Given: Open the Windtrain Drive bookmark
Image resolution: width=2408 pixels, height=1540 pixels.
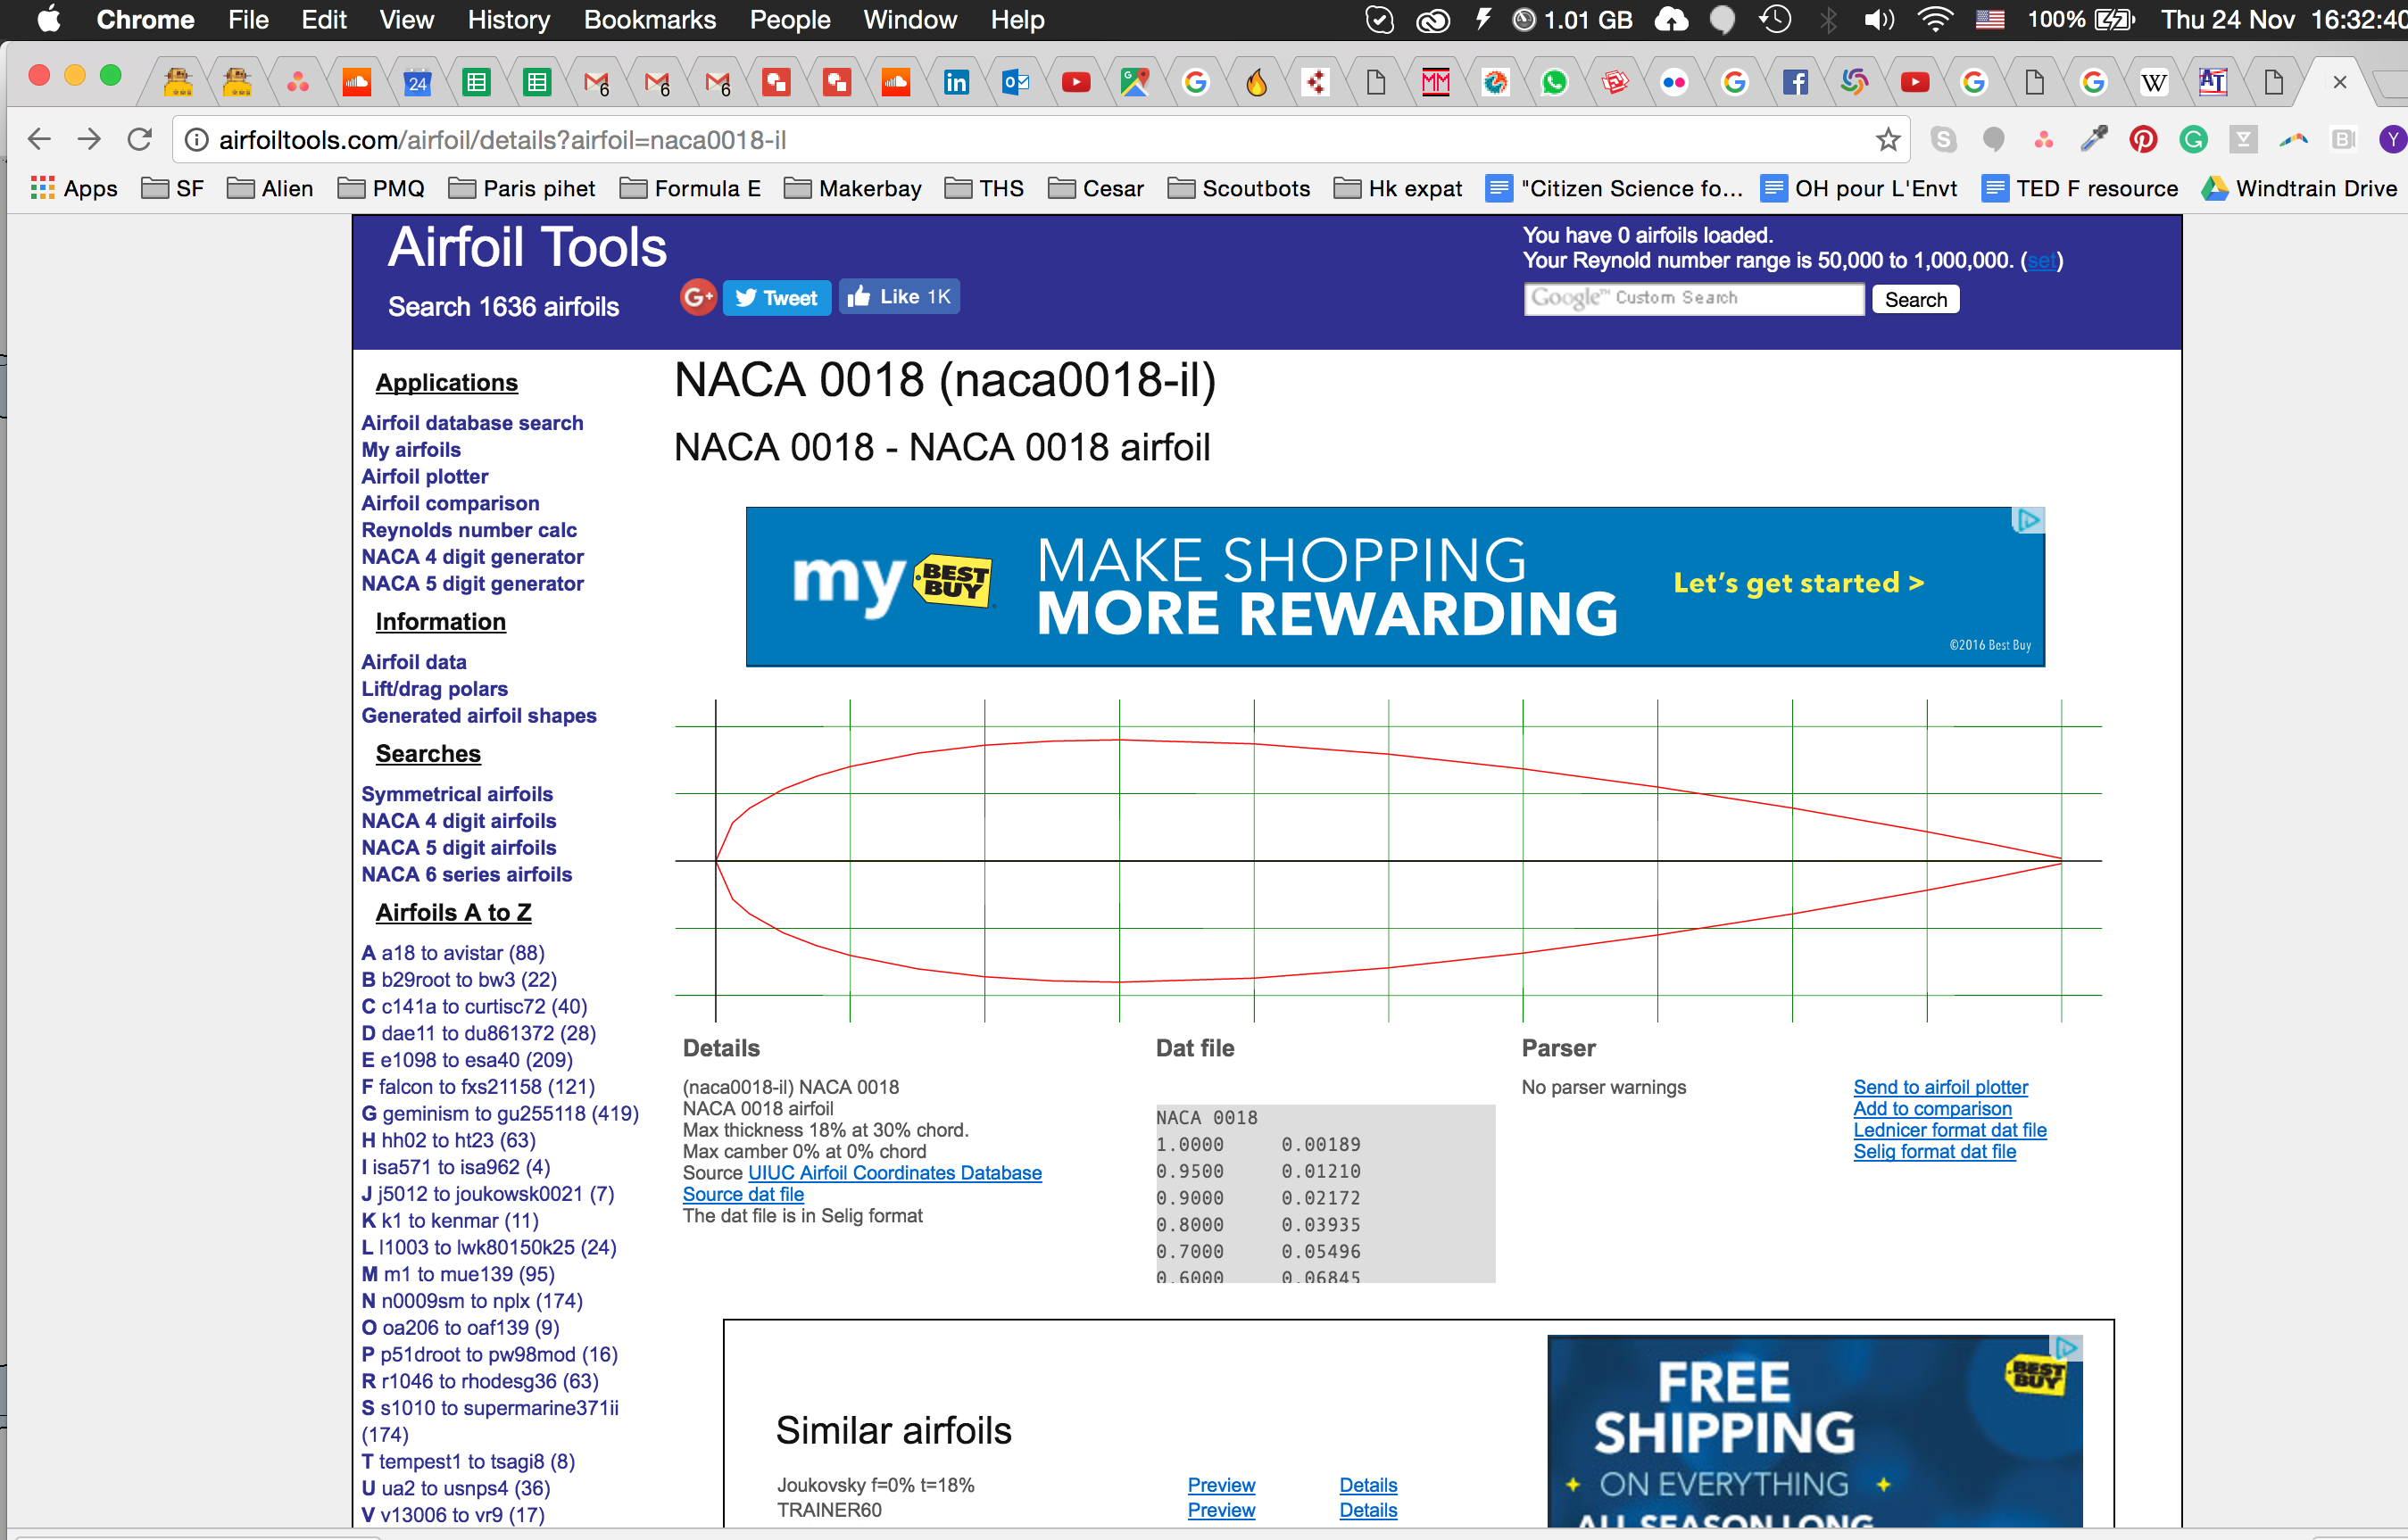Looking at the screenshot, I should [2300, 188].
